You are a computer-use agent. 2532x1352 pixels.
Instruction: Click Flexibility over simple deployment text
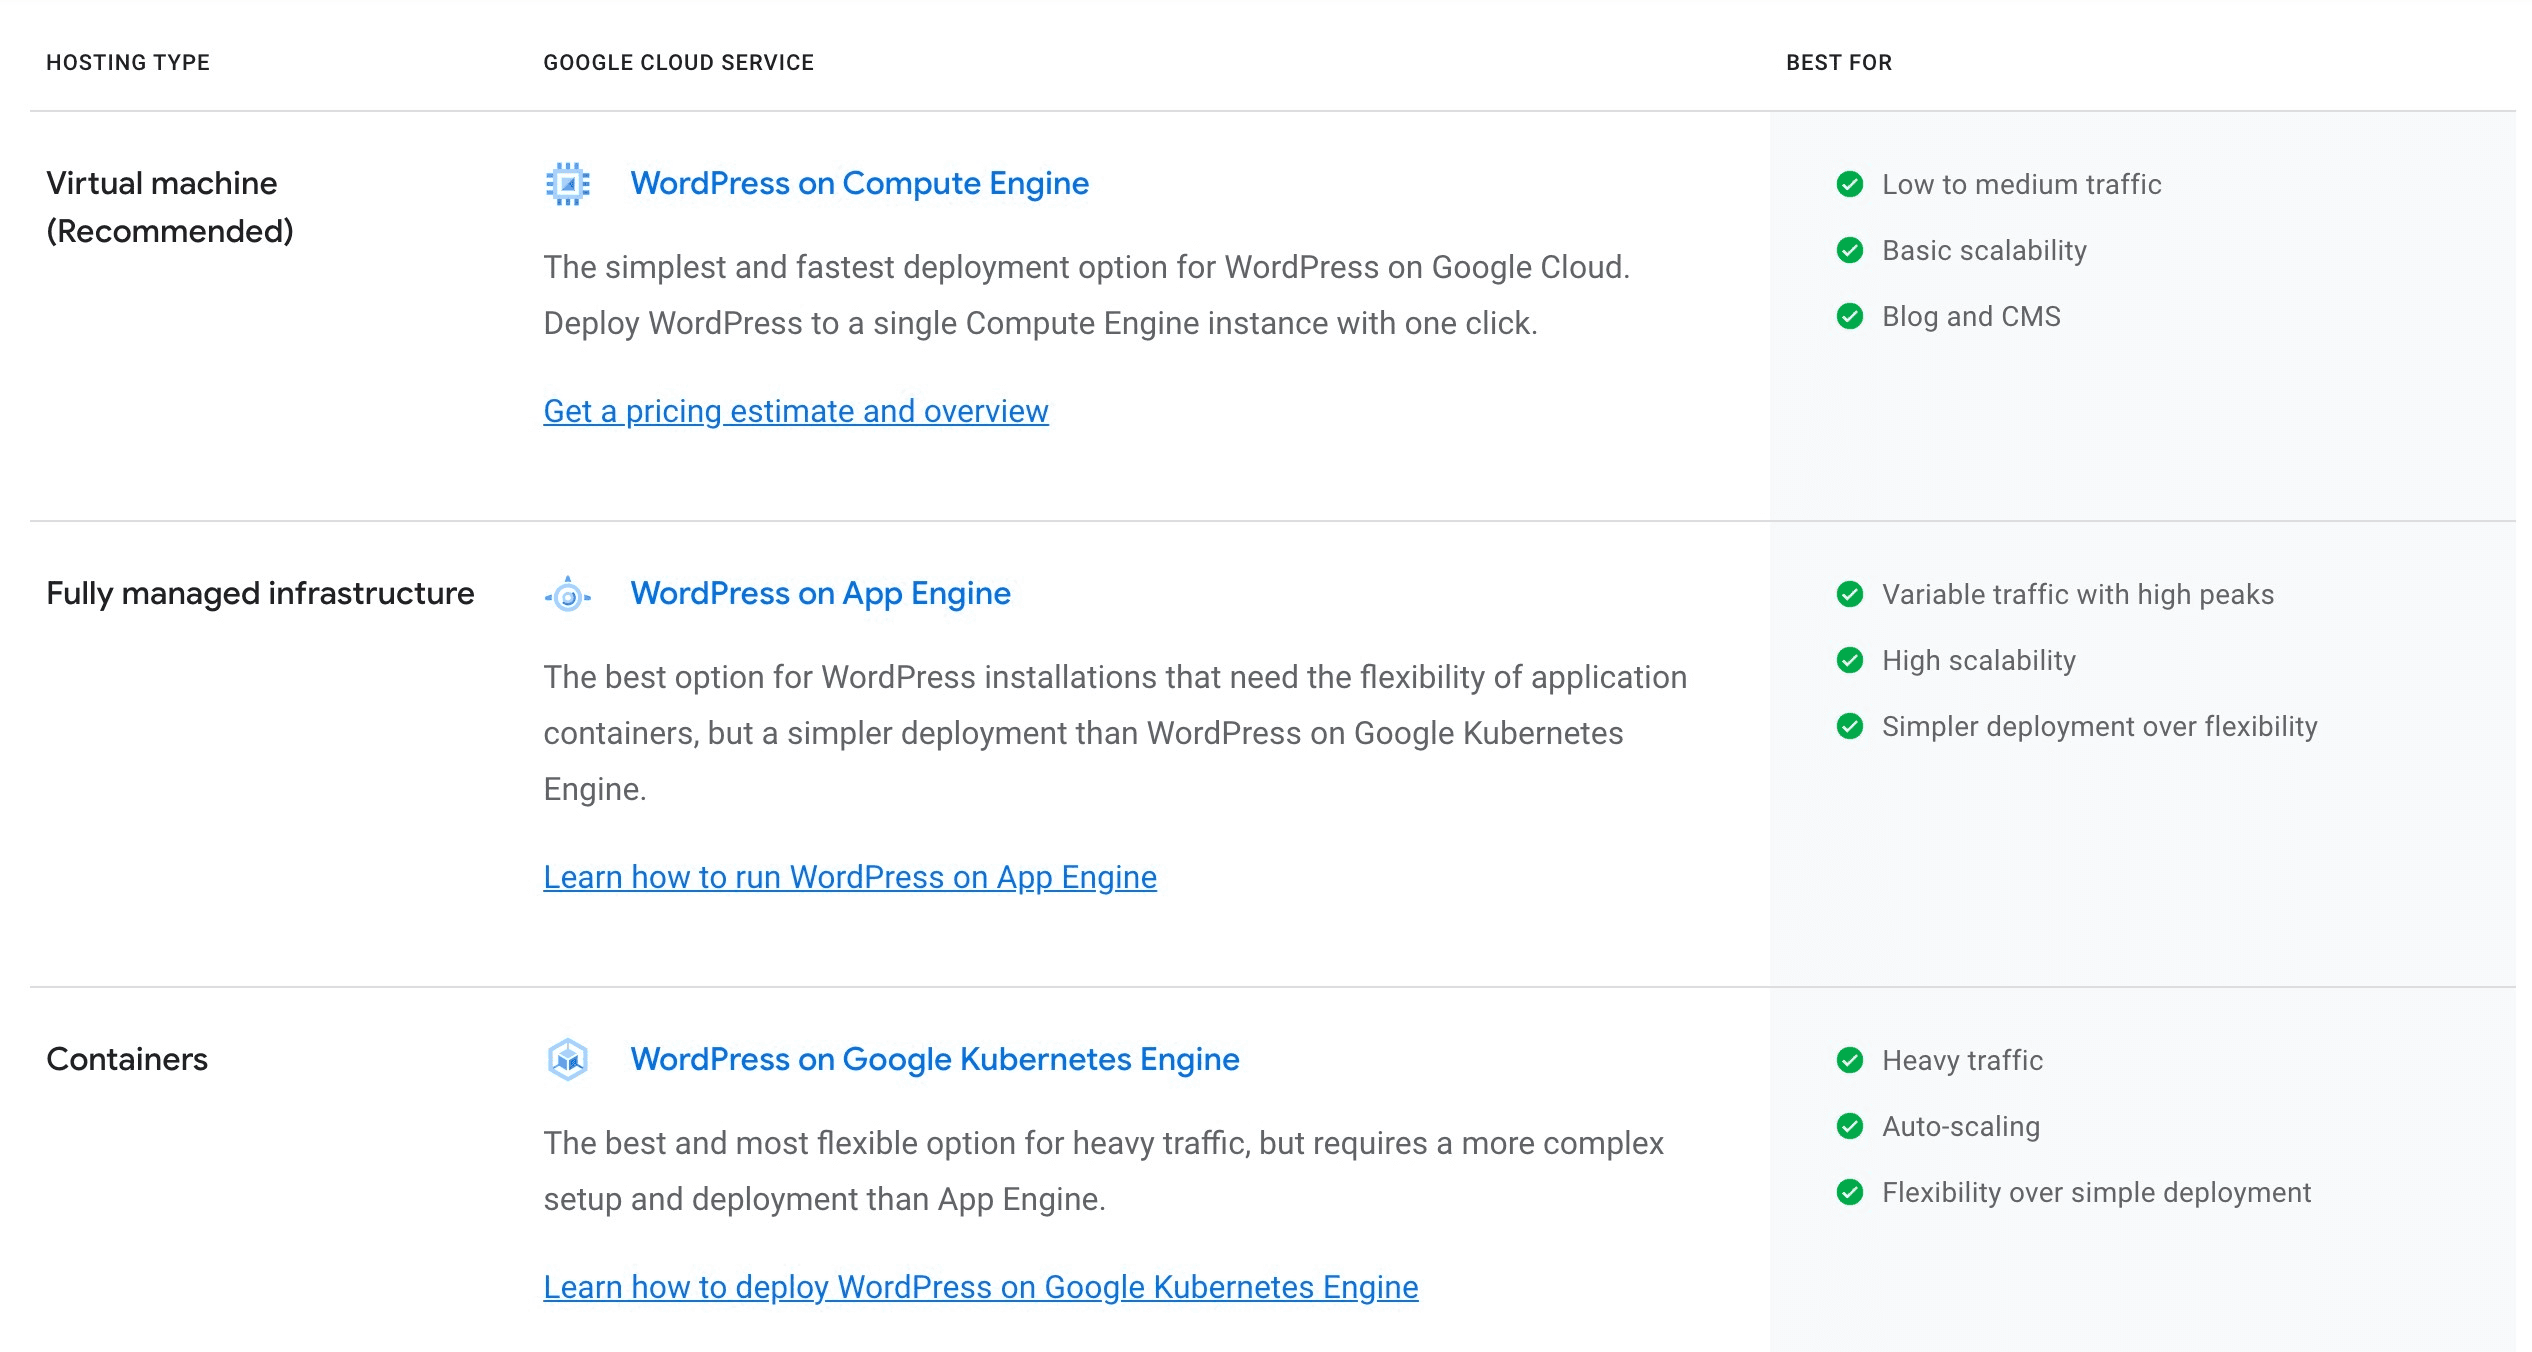coord(2096,1192)
